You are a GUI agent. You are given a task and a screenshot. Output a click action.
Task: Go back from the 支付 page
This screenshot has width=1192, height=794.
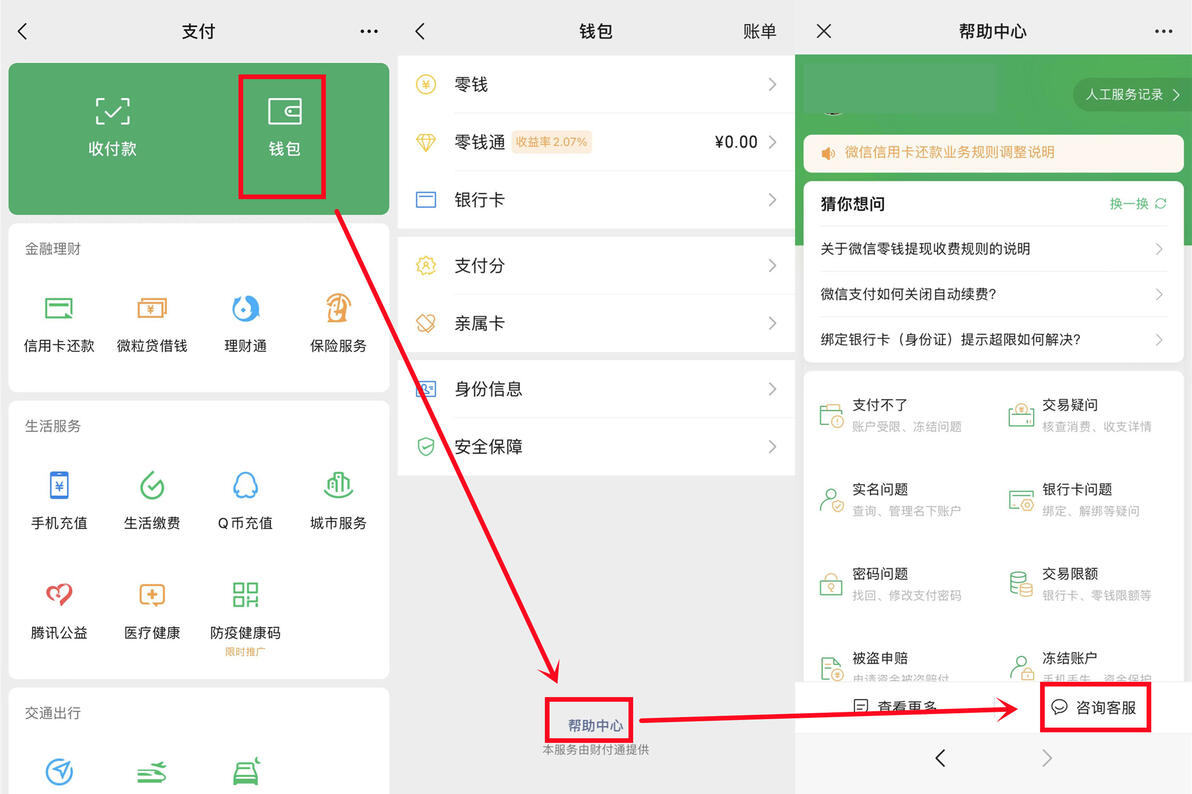click(23, 31)
